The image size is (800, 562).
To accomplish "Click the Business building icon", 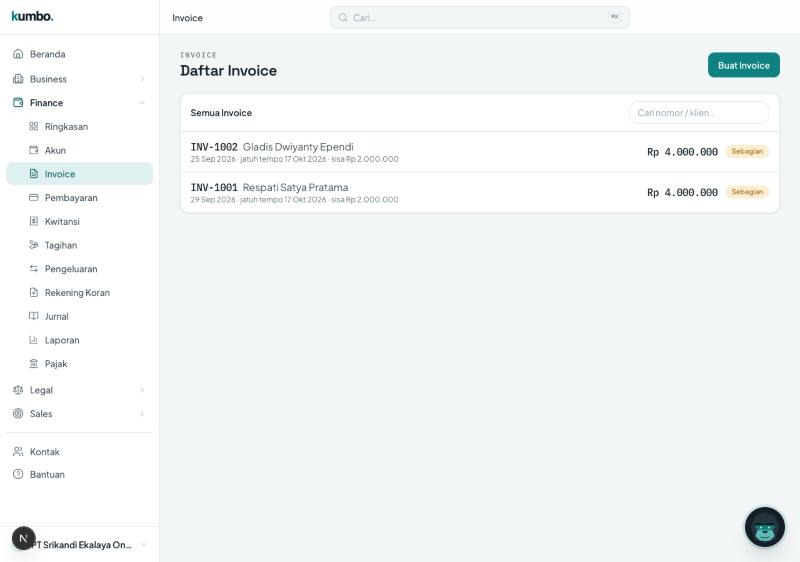I will [18, 79].
